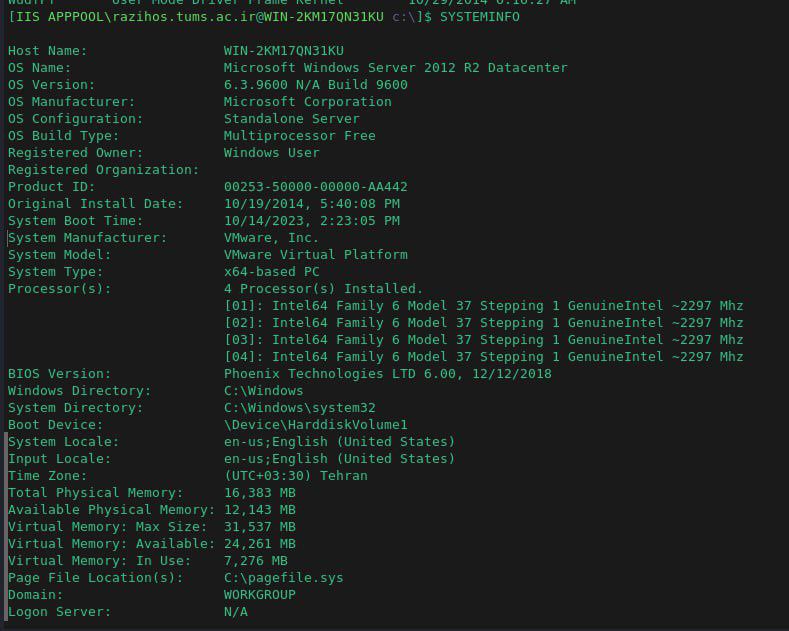Click the Product ID number
The image size is (789, 631).
[x=315, y=187]
